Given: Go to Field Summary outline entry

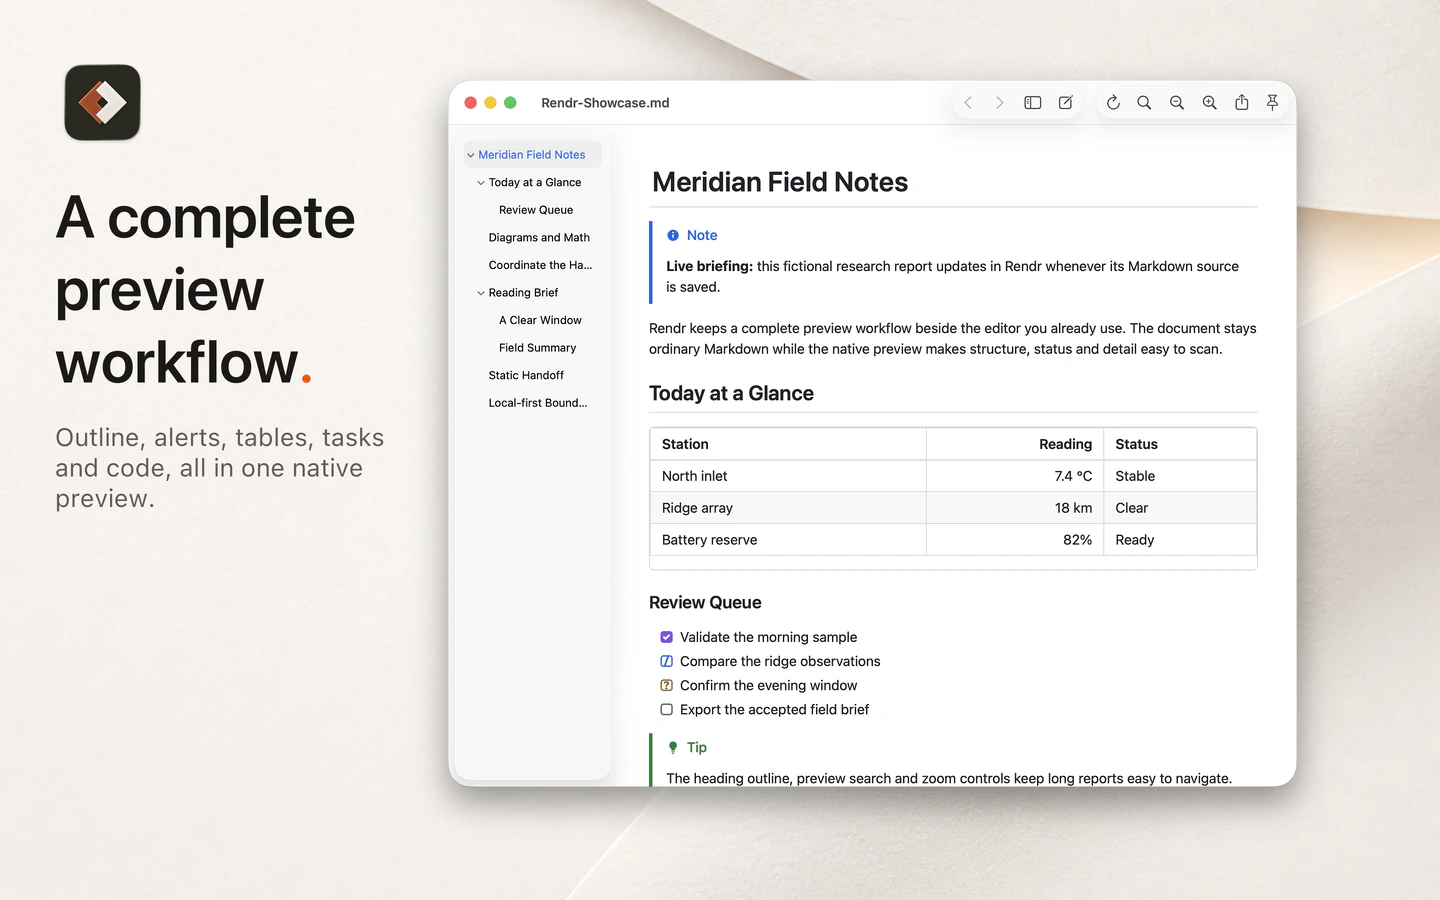Looking at the screenshot, I should click(537, 348).
